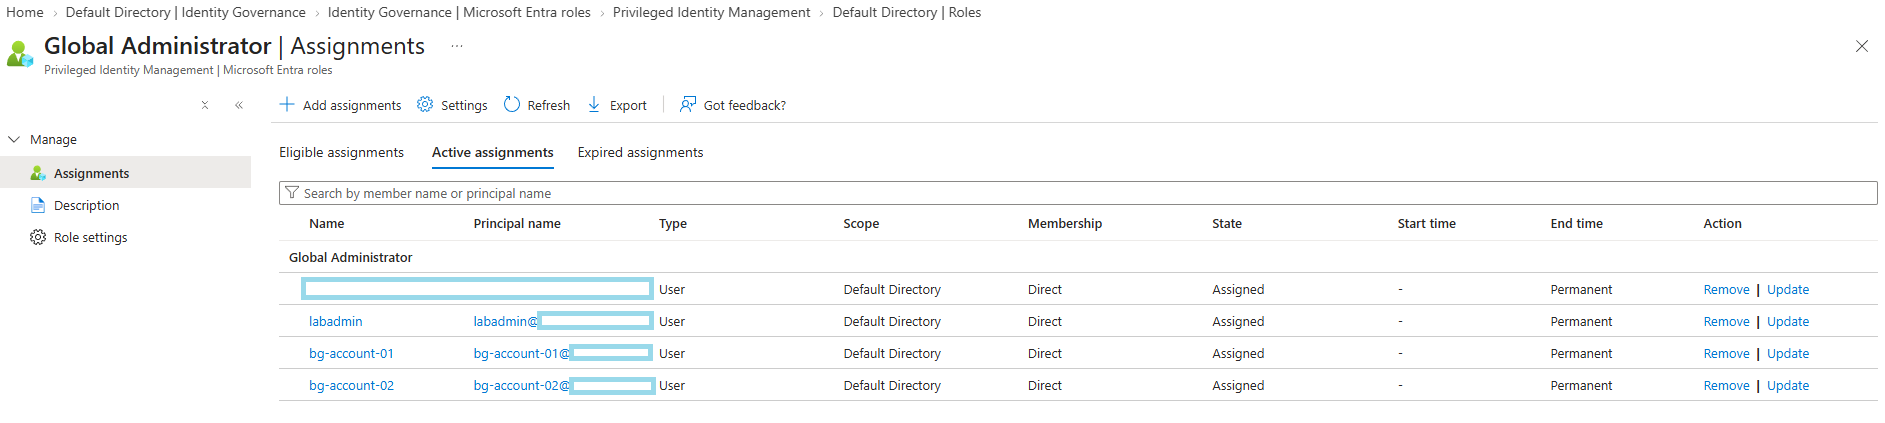This screenshot has width=1885, height=423.
Task: Click the Start time column header
Action: [1426, 223]
